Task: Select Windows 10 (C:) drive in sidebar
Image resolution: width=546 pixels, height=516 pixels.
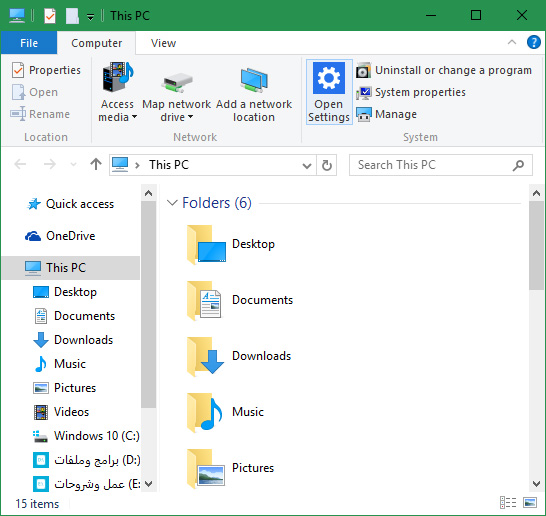Action: click(86, 436)
